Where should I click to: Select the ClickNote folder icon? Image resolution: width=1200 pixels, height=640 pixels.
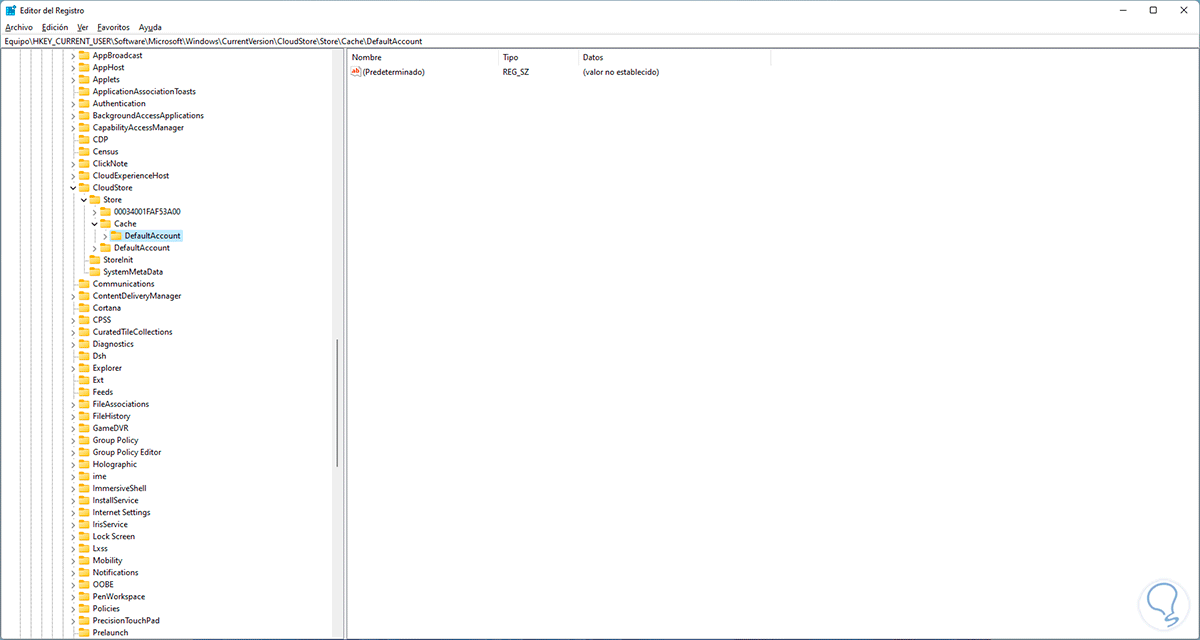coord(84,163)
